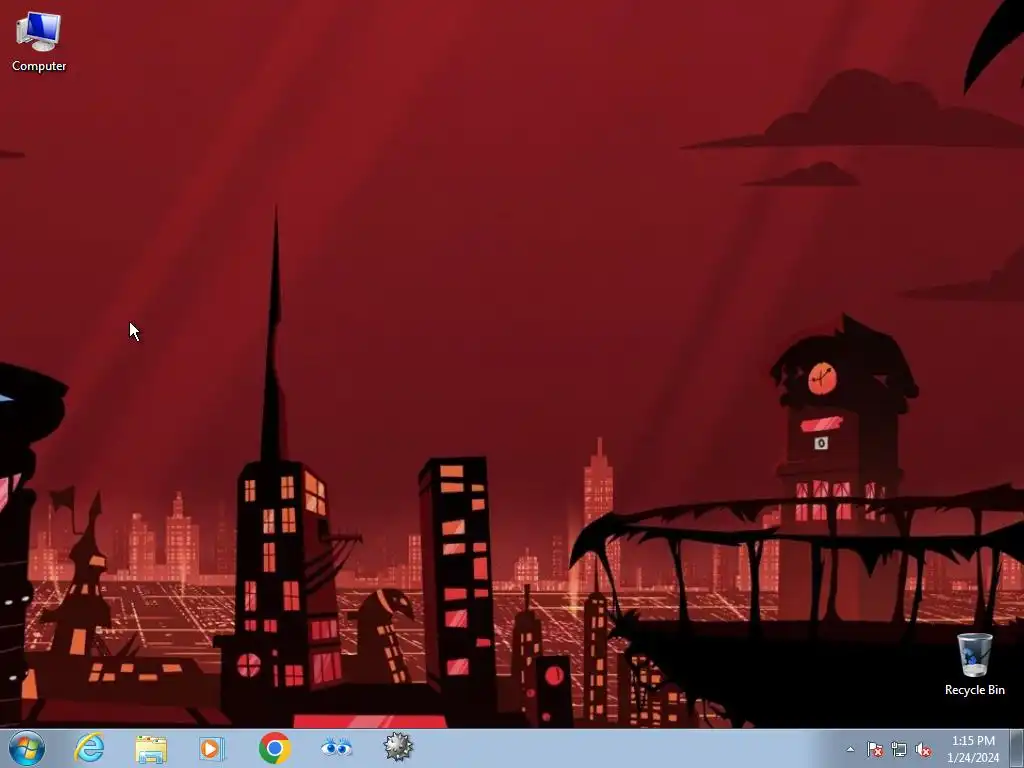Select the Recycle Bin desktop icon
Viewport: 1024px width, 768px height.
974,664
